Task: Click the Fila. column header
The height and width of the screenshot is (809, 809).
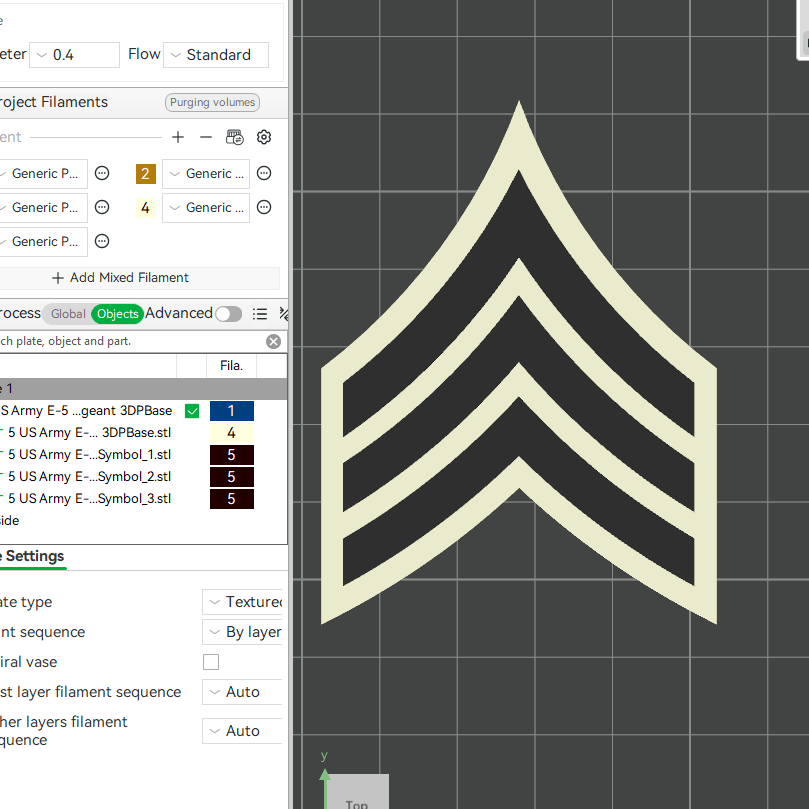Action: tap(231, 366)
